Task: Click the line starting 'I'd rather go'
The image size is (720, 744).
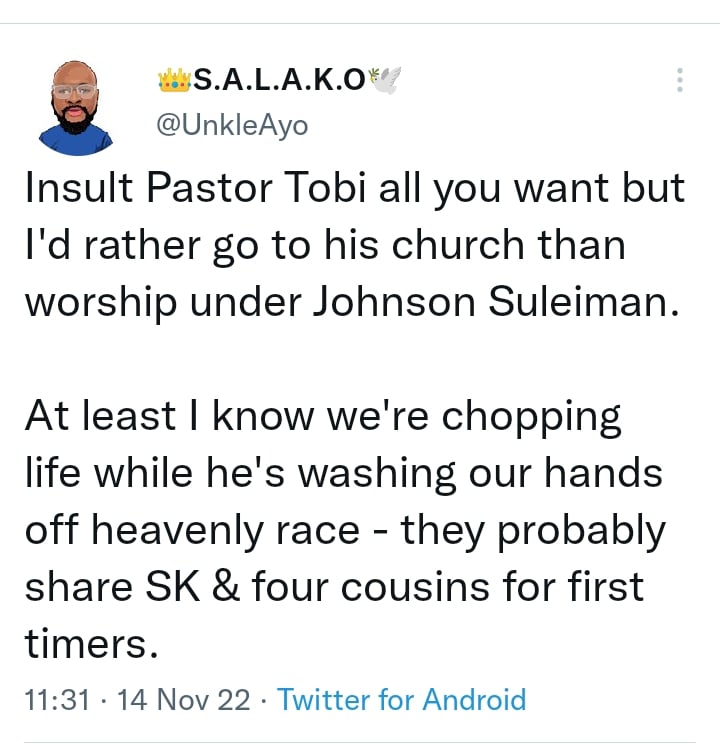Action: click(325, 245)
